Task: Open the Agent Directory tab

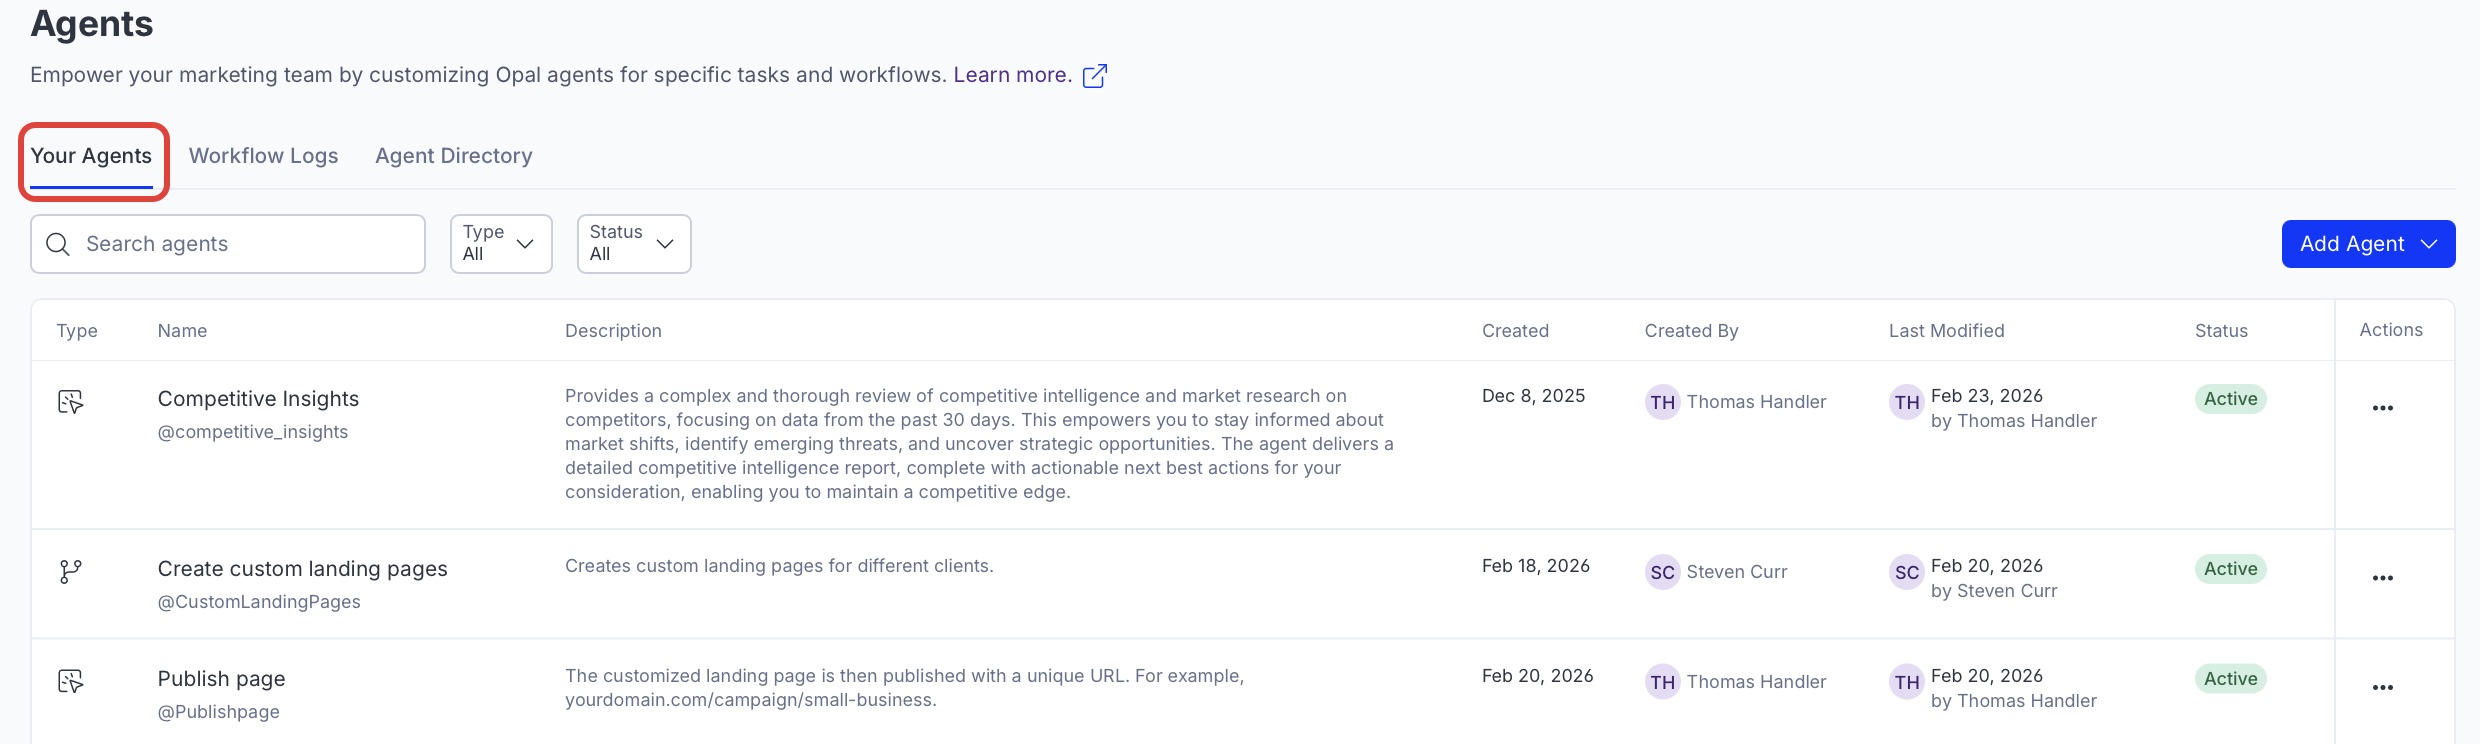Action: pos(453,156)
